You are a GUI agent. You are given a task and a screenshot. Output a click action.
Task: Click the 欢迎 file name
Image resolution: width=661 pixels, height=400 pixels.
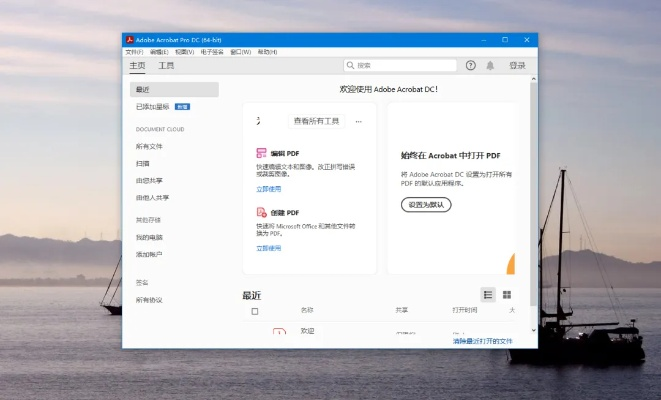click(x=308, y=331)
